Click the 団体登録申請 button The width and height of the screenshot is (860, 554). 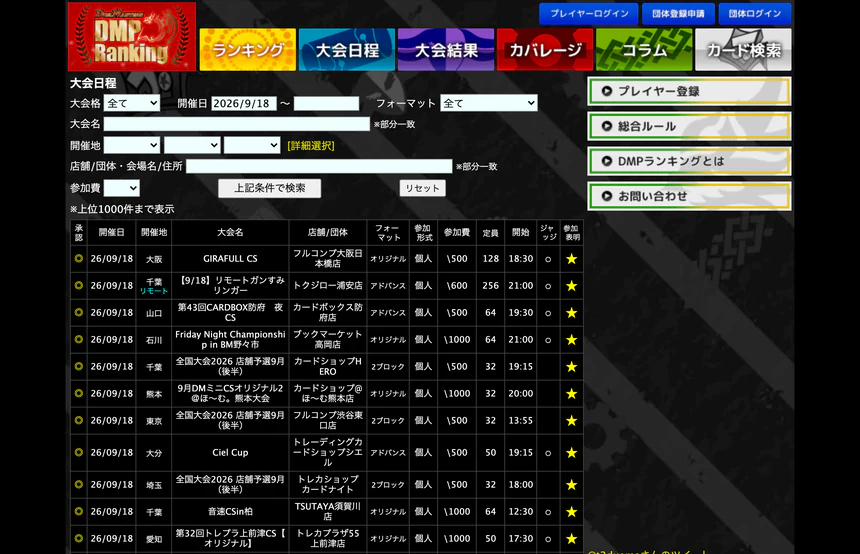[678, 14]
